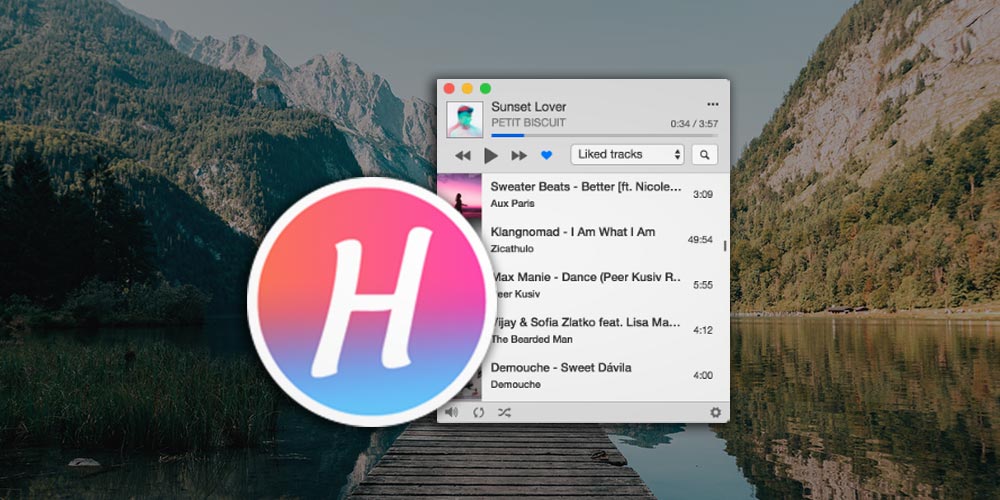Image resolution: width=1000 pixels, height=500 pixels.
Task: Select the Sunset Lover track title
Action: click(529, 107)
